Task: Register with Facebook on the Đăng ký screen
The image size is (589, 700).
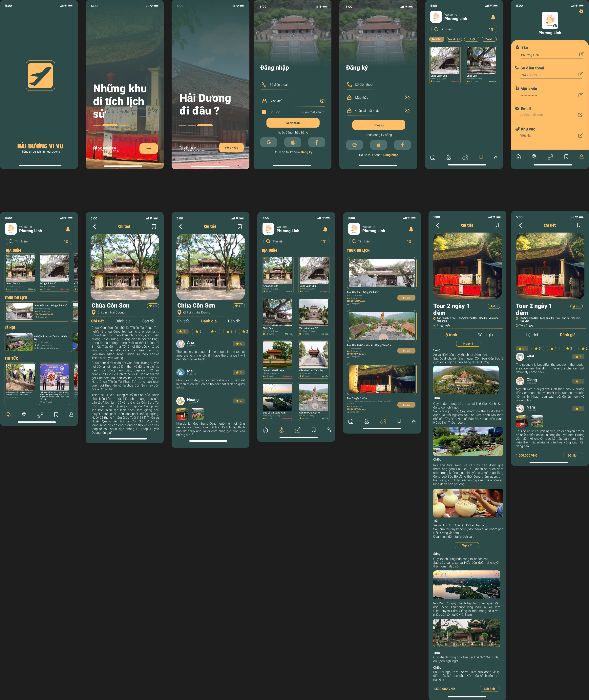Action: [x=402, y=145]
